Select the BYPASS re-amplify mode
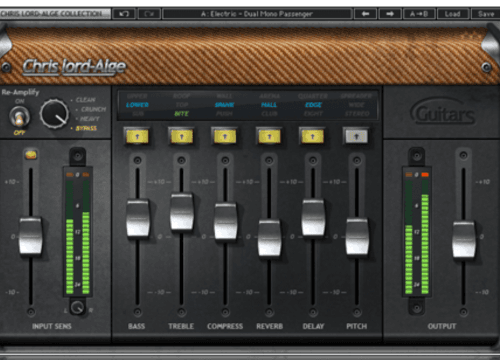The width and height of the screenshot is (500, 360). point(86,128)
